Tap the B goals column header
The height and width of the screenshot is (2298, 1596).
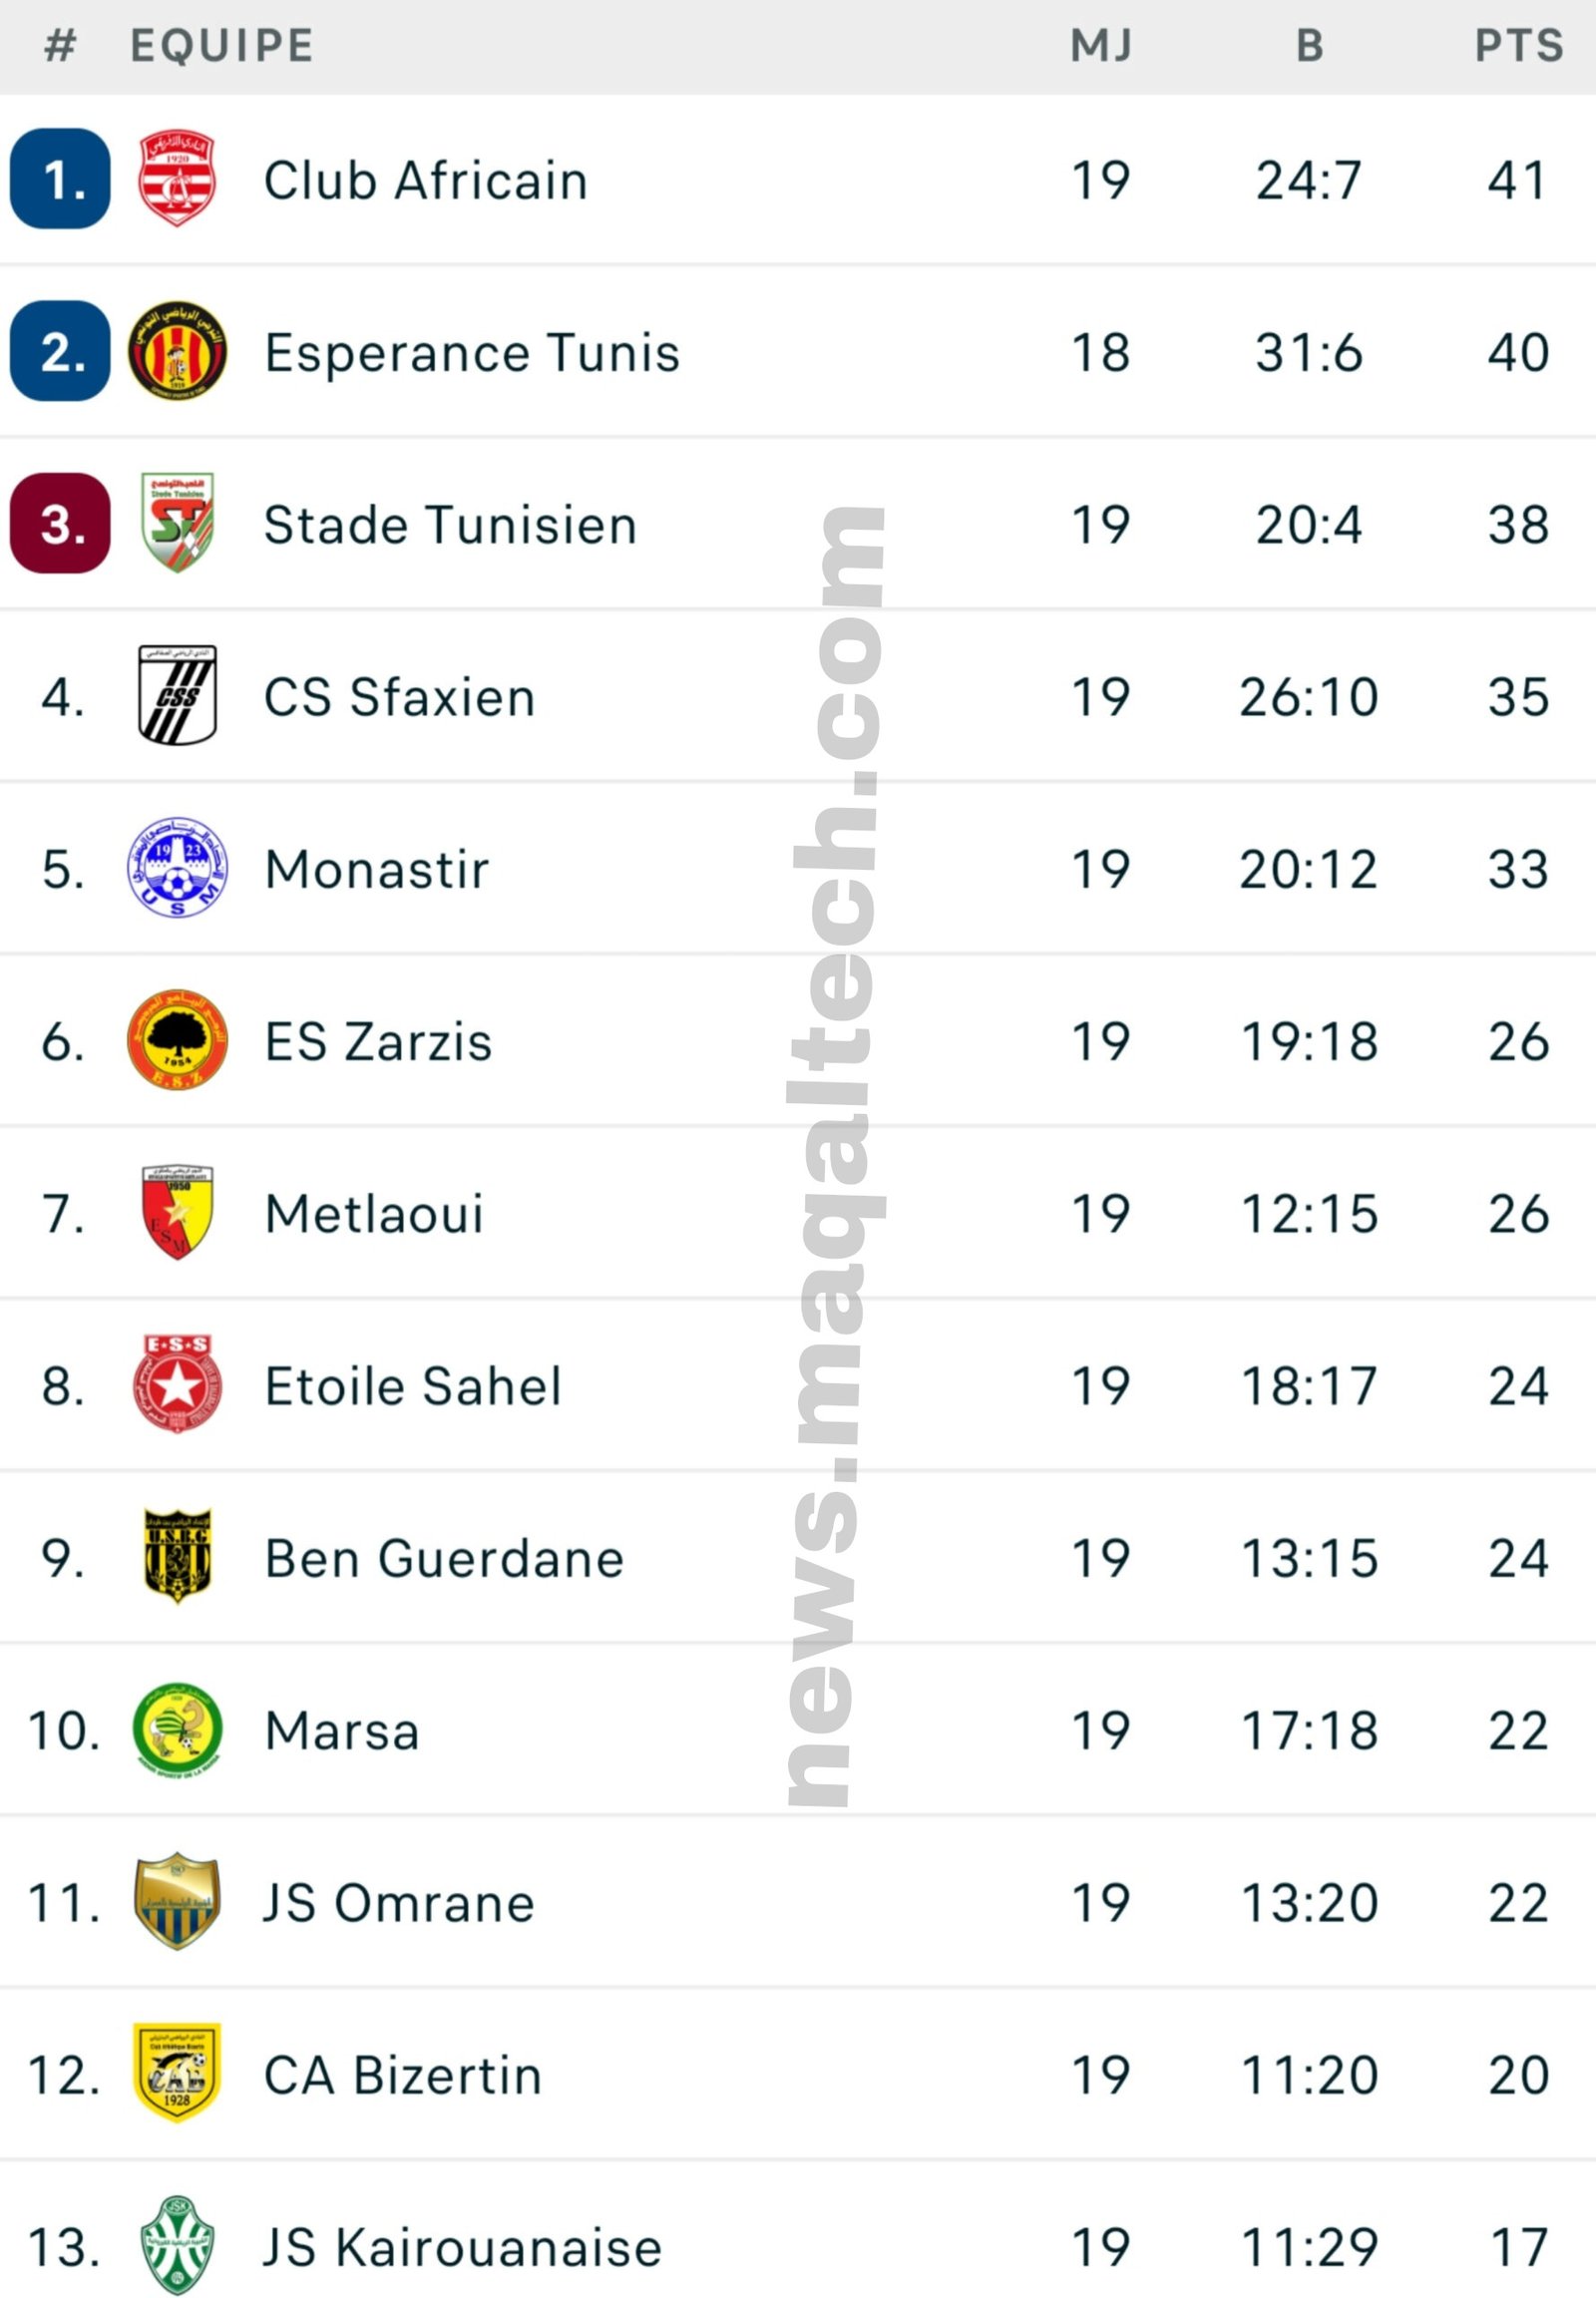(x=1309, y=46)
